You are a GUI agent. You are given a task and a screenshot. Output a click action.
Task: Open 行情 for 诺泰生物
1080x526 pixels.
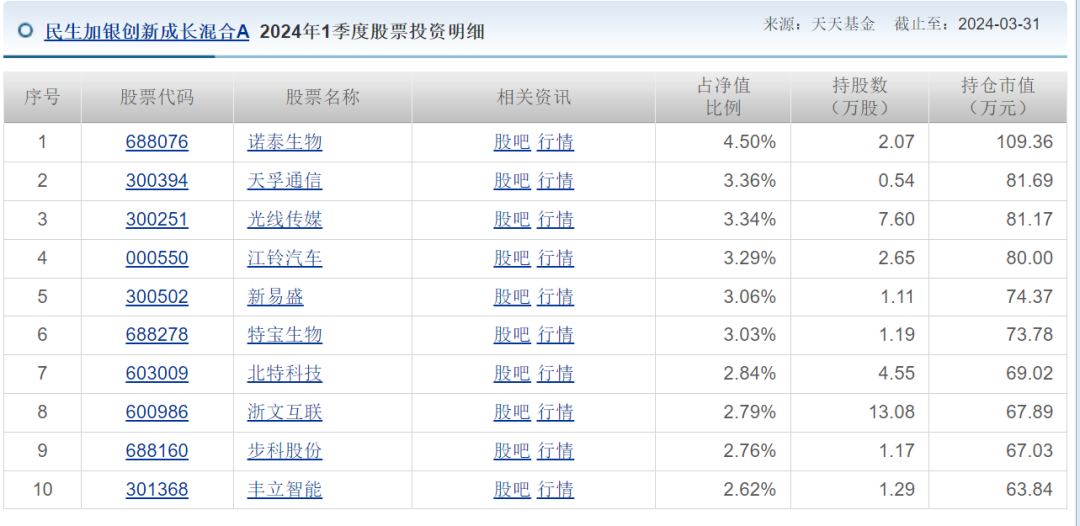point(555,143)
